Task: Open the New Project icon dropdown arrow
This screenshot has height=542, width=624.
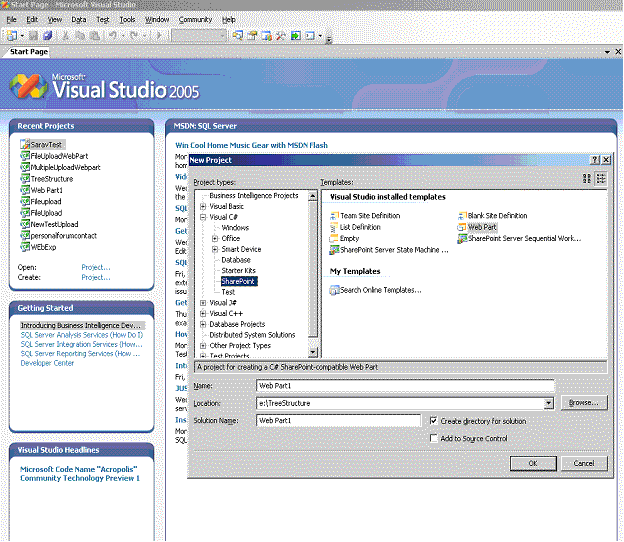Action: (x=22, y=36)
